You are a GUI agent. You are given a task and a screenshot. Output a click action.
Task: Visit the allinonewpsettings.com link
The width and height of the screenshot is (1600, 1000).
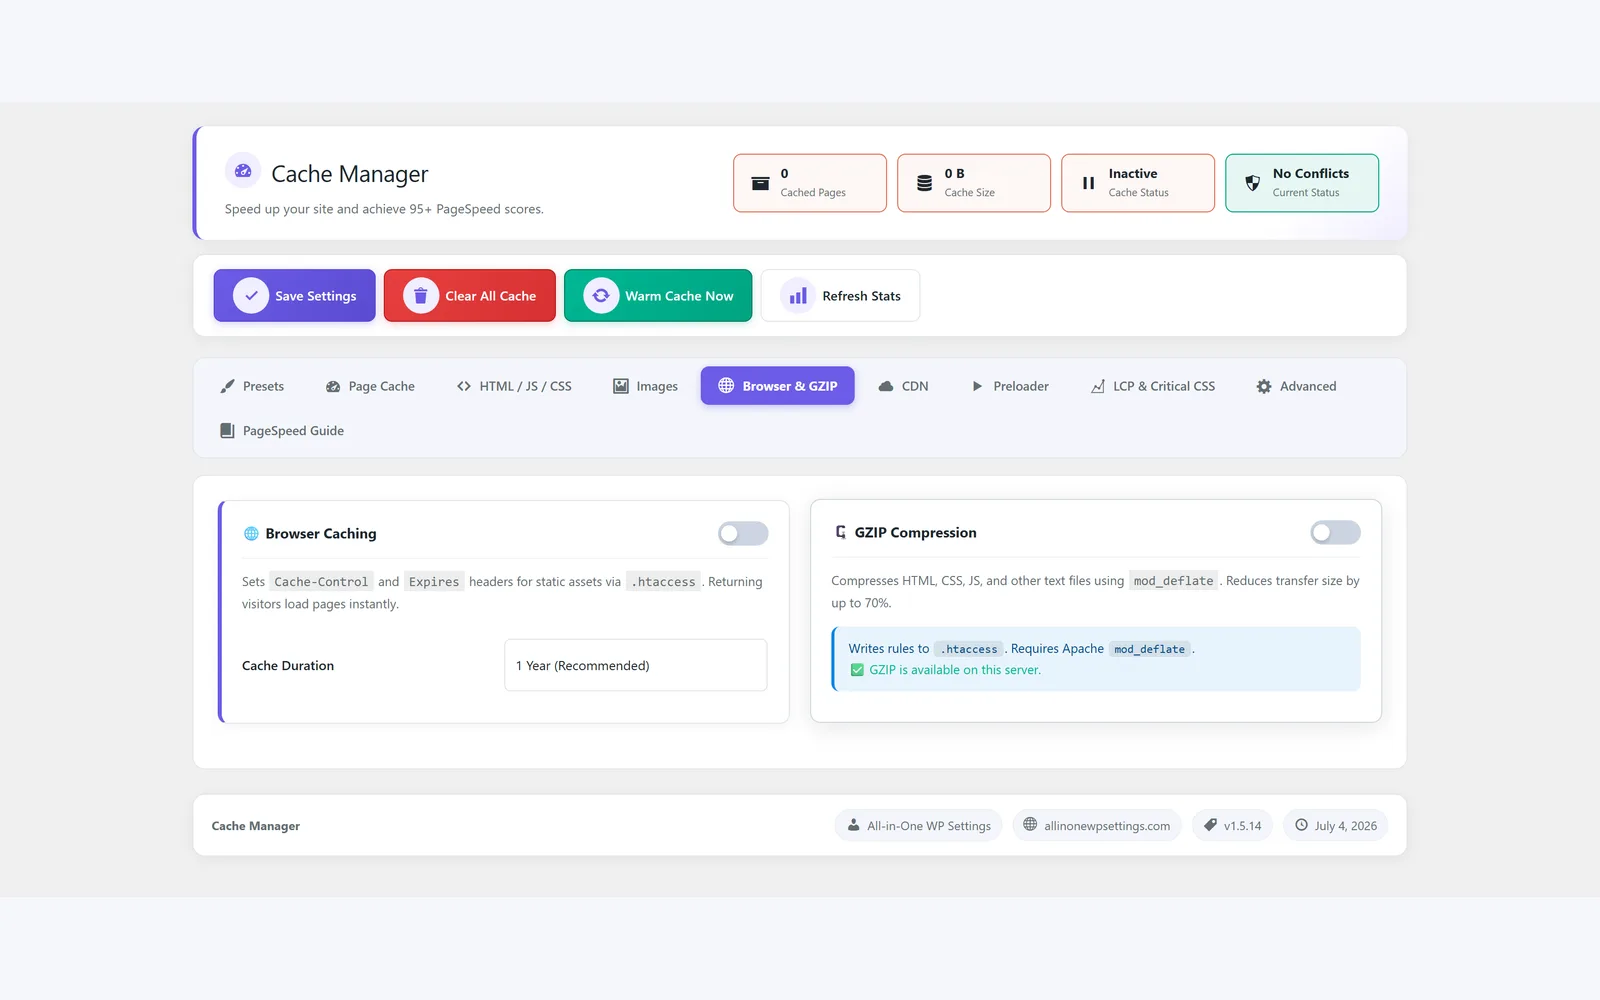coord(1097,825)
